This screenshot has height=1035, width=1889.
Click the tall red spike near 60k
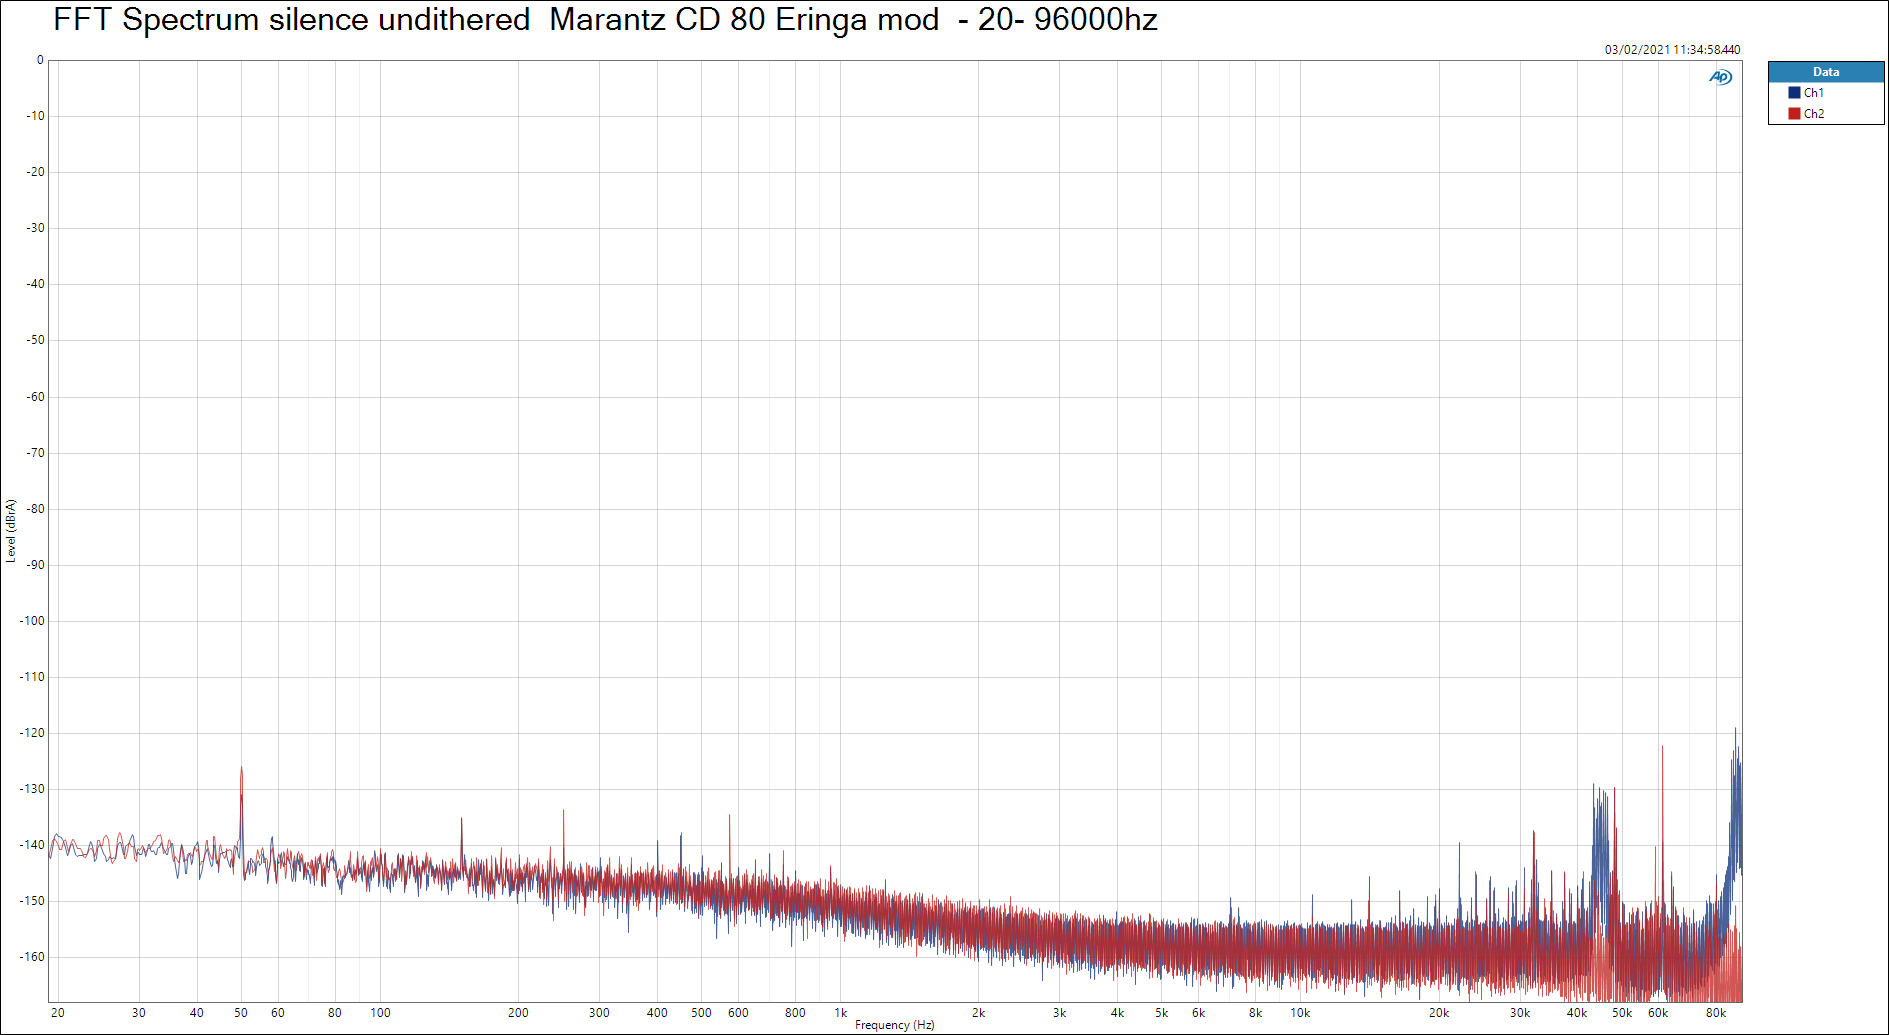coord(1662,748)
